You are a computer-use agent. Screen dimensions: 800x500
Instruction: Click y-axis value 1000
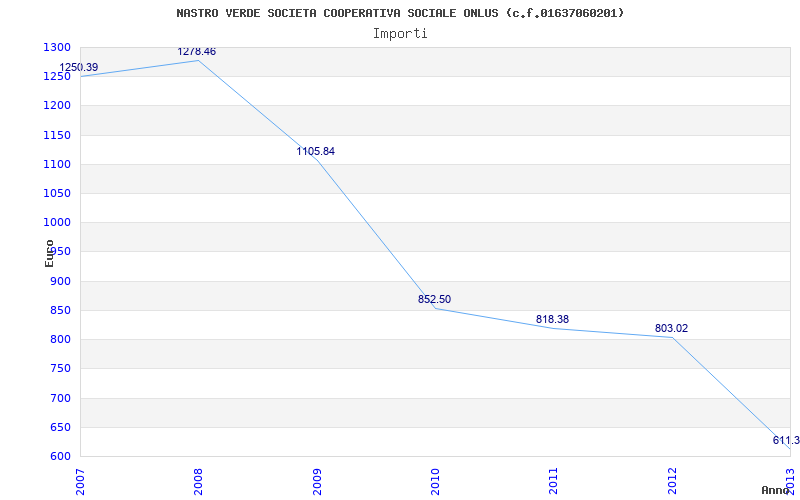(x=57, y=222)
